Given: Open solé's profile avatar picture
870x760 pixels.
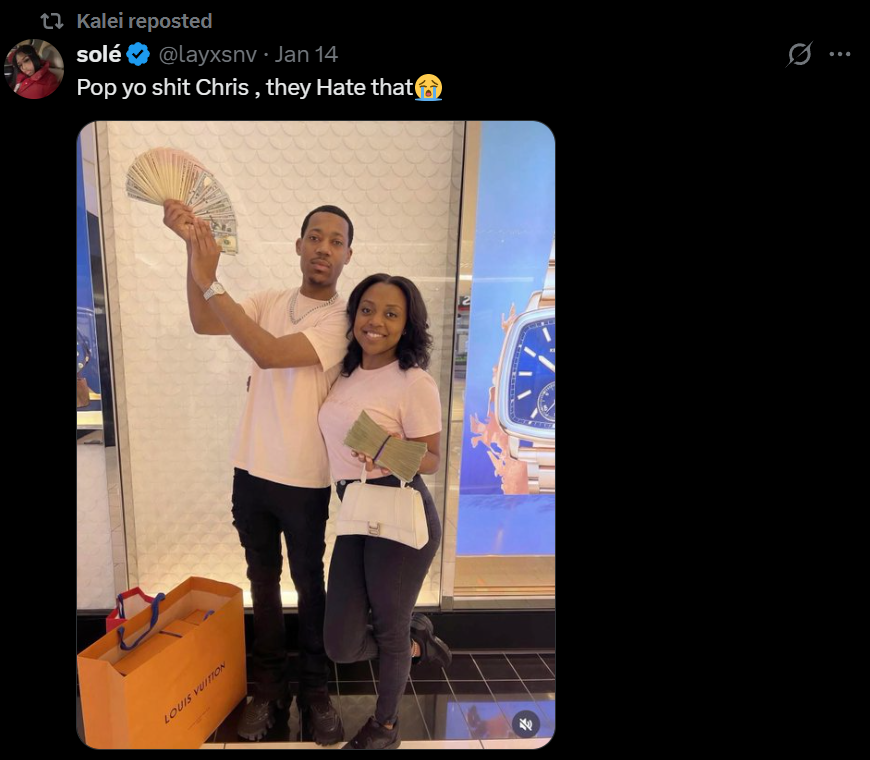Looking at the screenshot, I should (x=34, y=69).
